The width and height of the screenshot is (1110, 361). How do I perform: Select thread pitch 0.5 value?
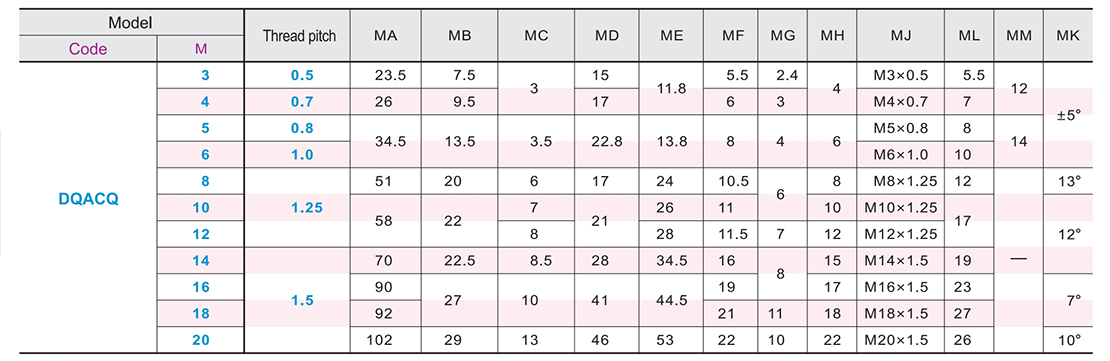tap(301, 76)
